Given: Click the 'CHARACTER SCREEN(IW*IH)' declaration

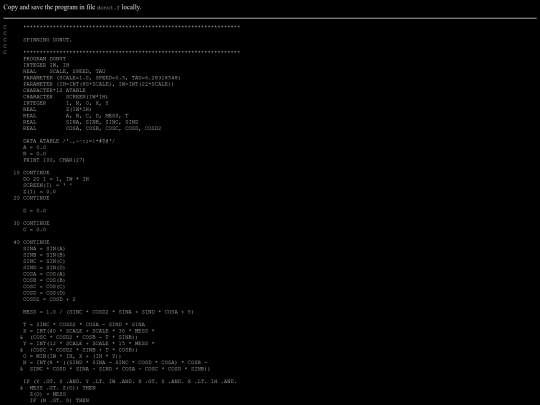Looking at the screenshot, I should (x=65, y=97).
